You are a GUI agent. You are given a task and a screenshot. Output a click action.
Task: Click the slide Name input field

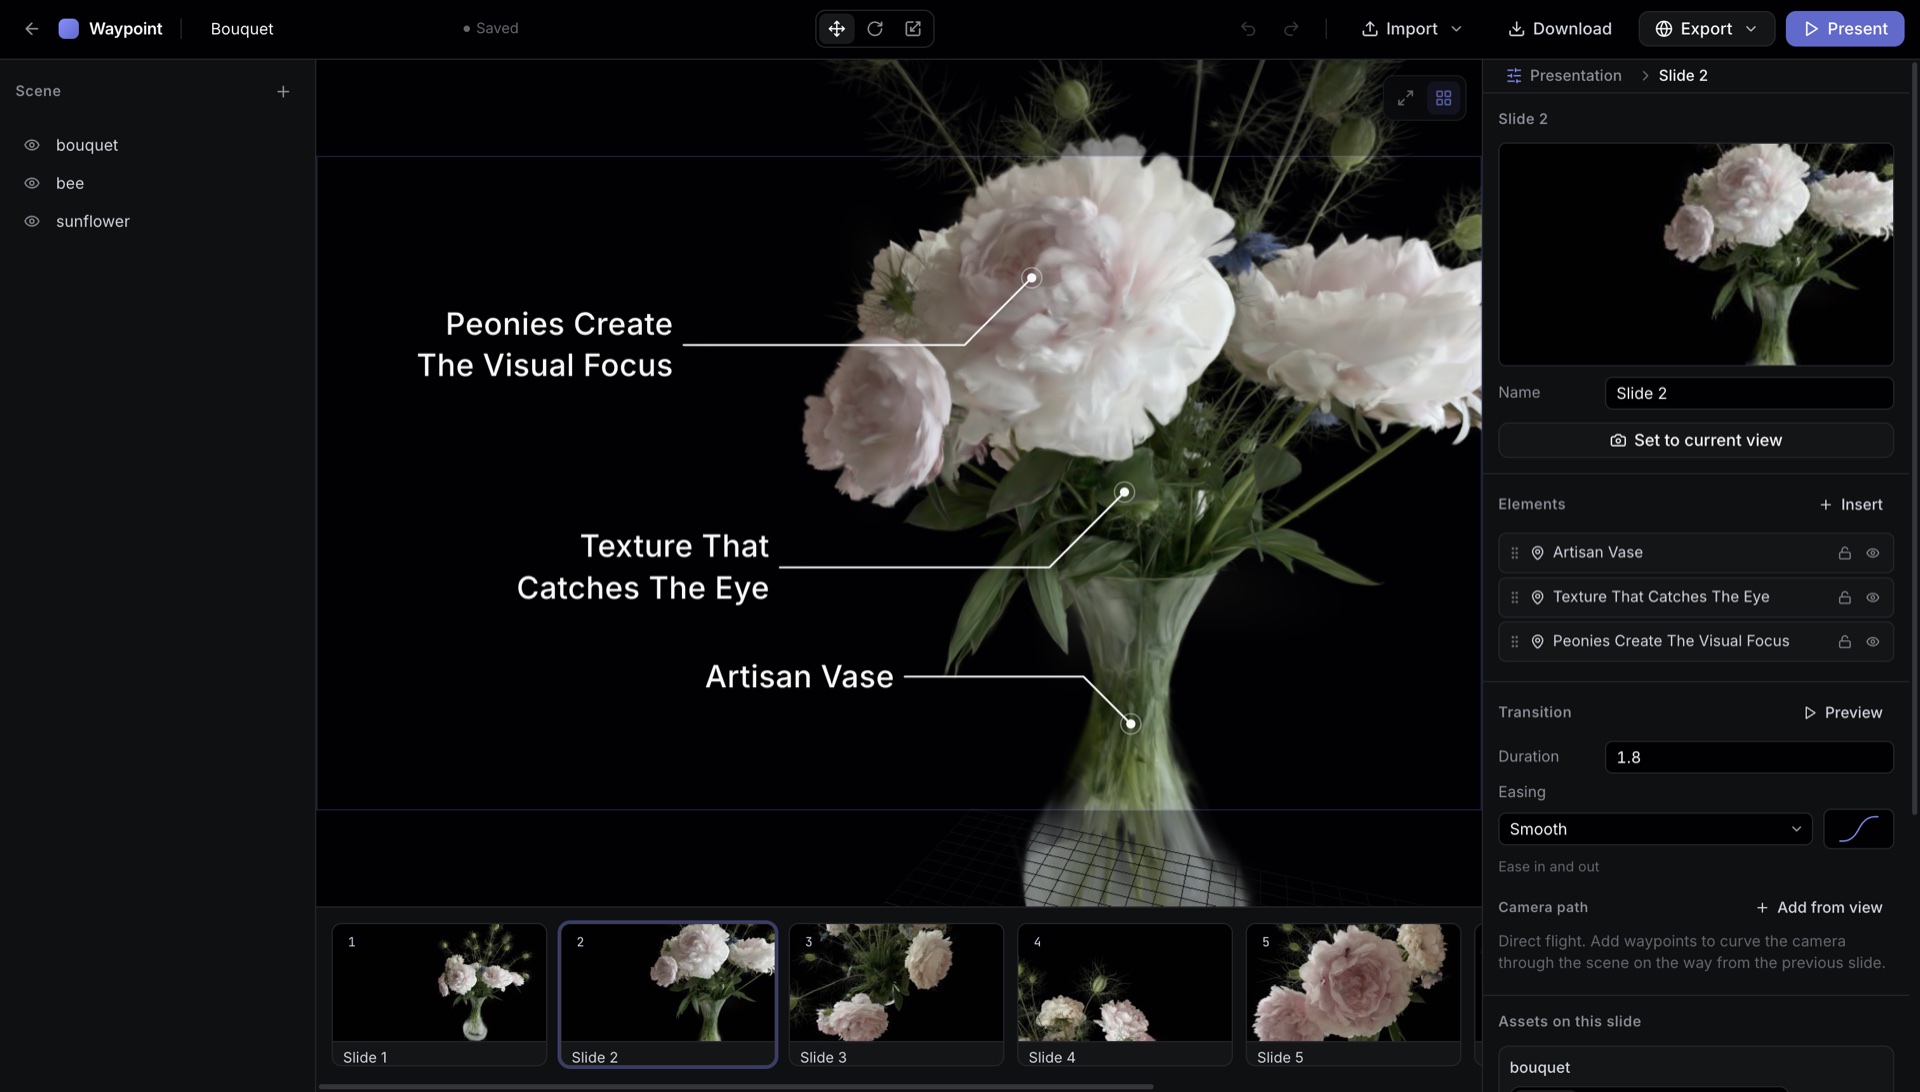point(1749,393)
